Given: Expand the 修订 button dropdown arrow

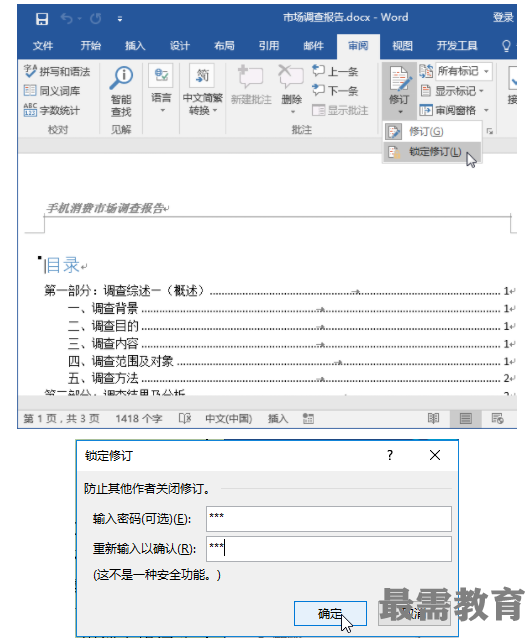Looking at the screenshot, I should (400, 112).
